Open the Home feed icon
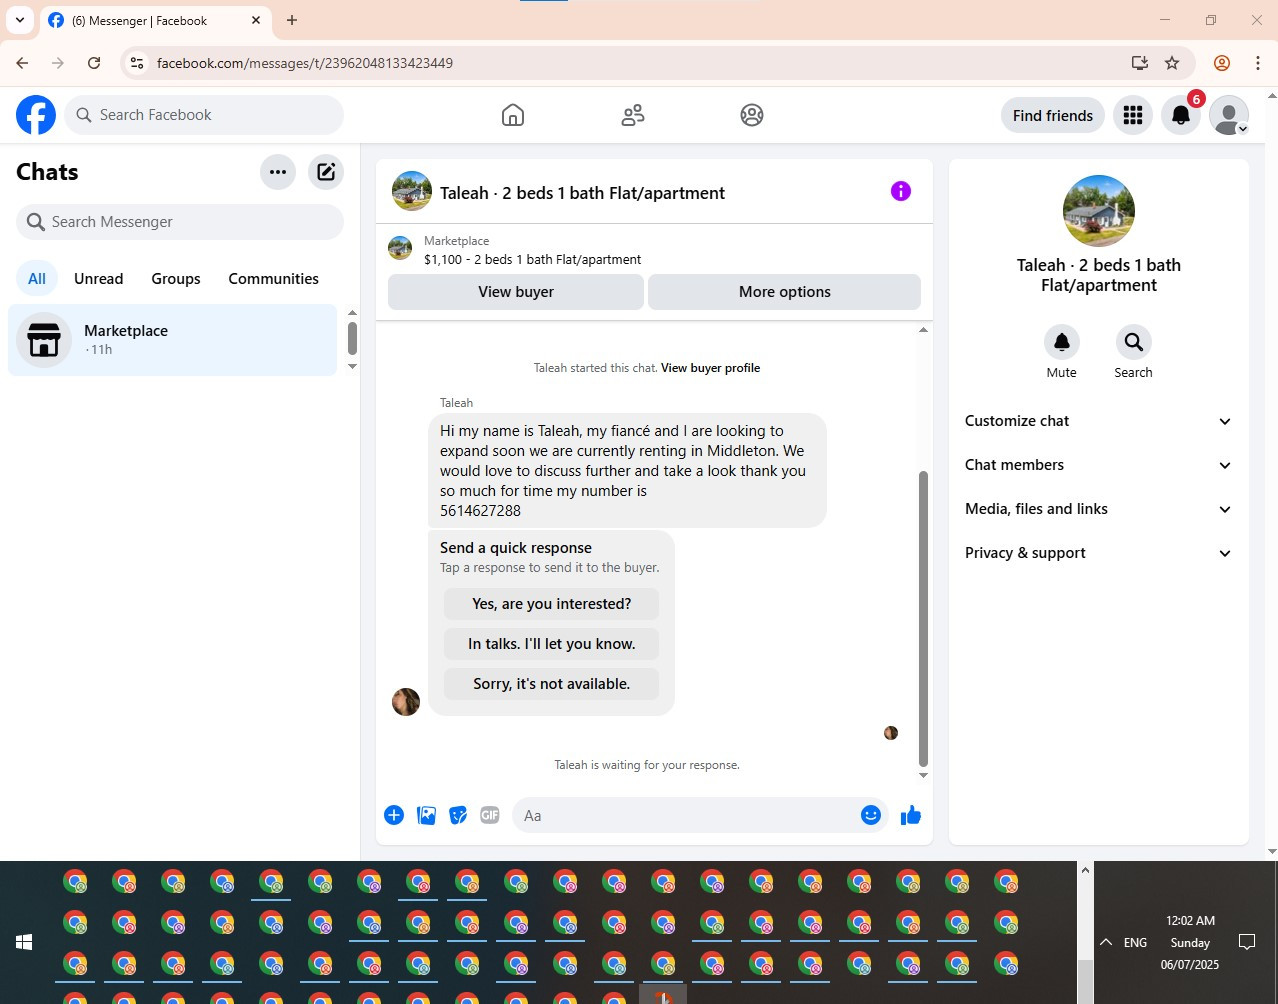Viewport: 1278px width, 1004px height. click(513, 115)
